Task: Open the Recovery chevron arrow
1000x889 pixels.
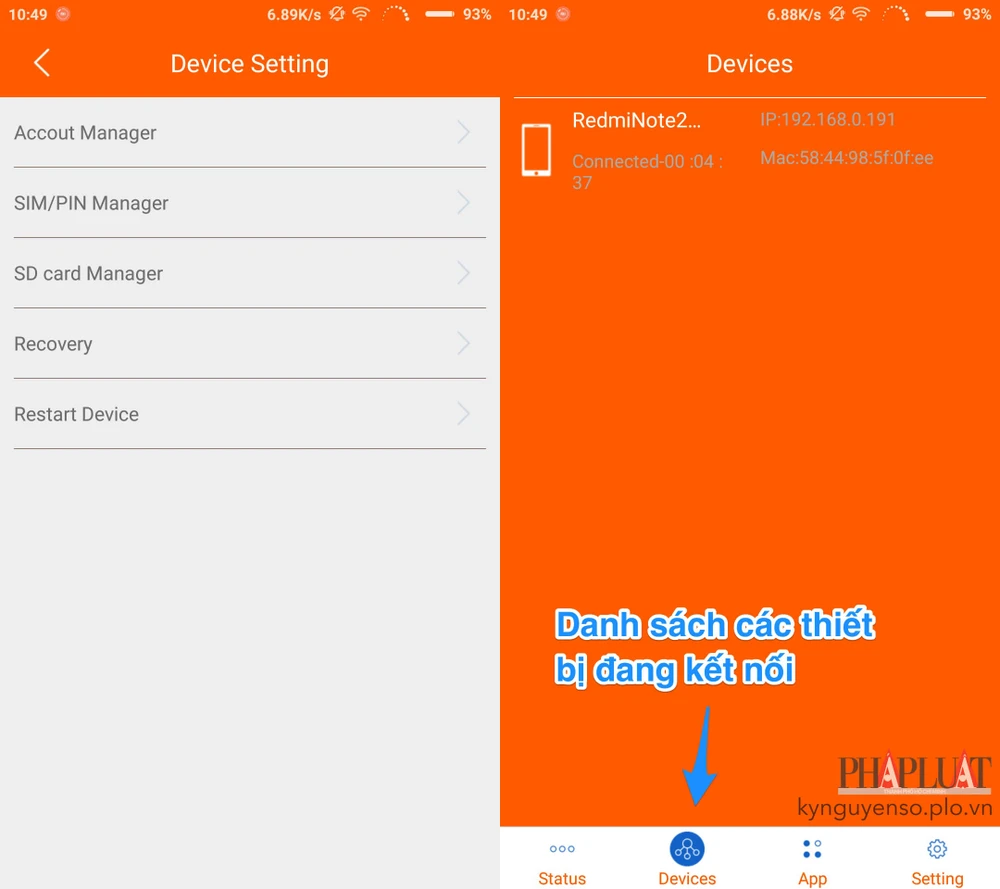Action: pyautogui.click(x=464, y=344)
